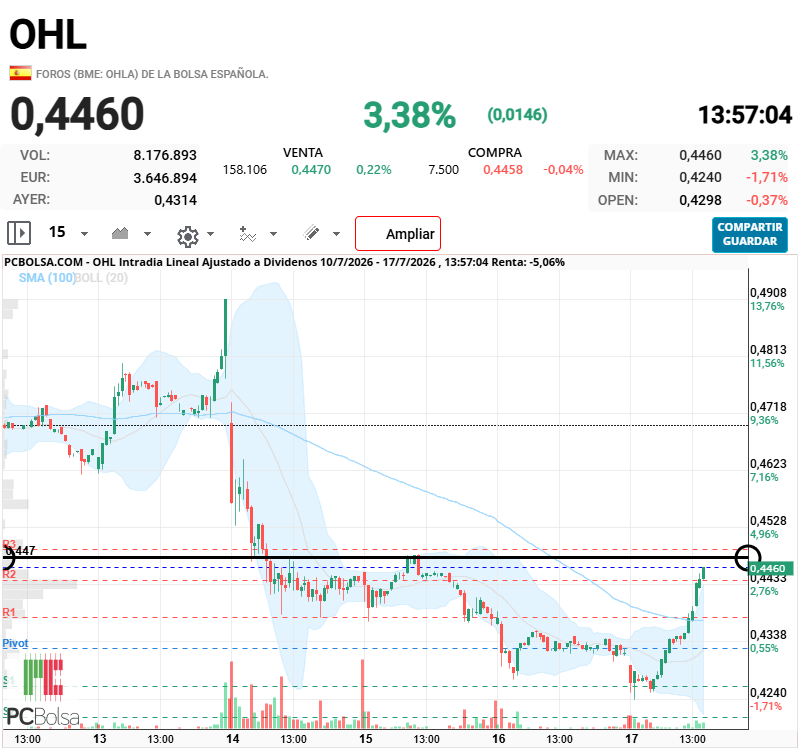The width and height of the screenshot is (800, 748).
Task: Toggle the side panel icon in toolbar
Action: (19, 233)
